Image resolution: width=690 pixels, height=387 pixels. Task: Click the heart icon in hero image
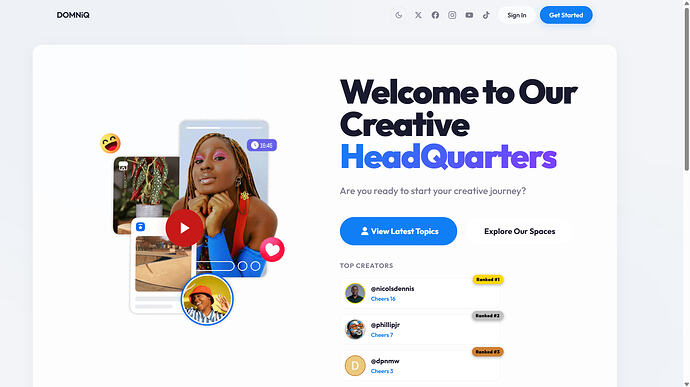(x=272, y=250)
